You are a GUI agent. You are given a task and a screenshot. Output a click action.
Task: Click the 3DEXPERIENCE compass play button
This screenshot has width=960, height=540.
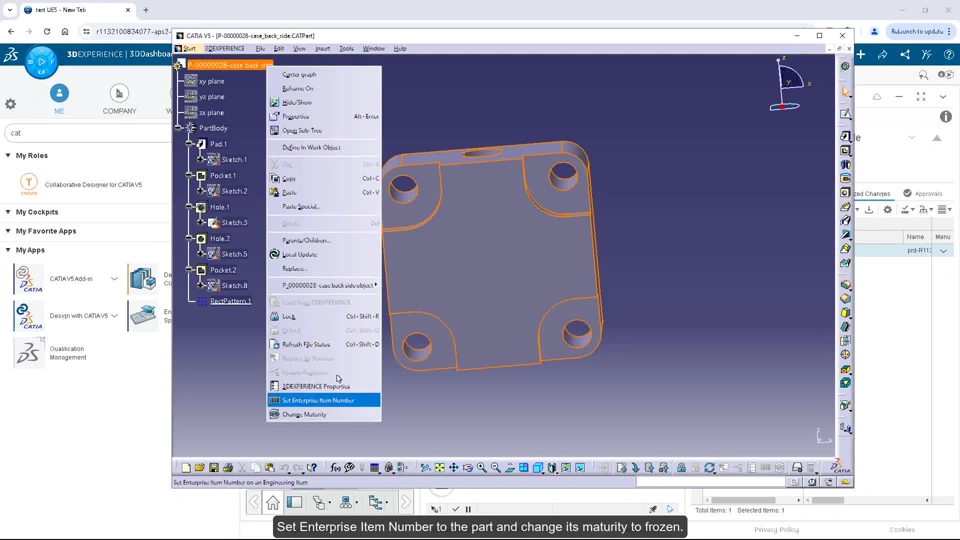[x=41, y=61]
